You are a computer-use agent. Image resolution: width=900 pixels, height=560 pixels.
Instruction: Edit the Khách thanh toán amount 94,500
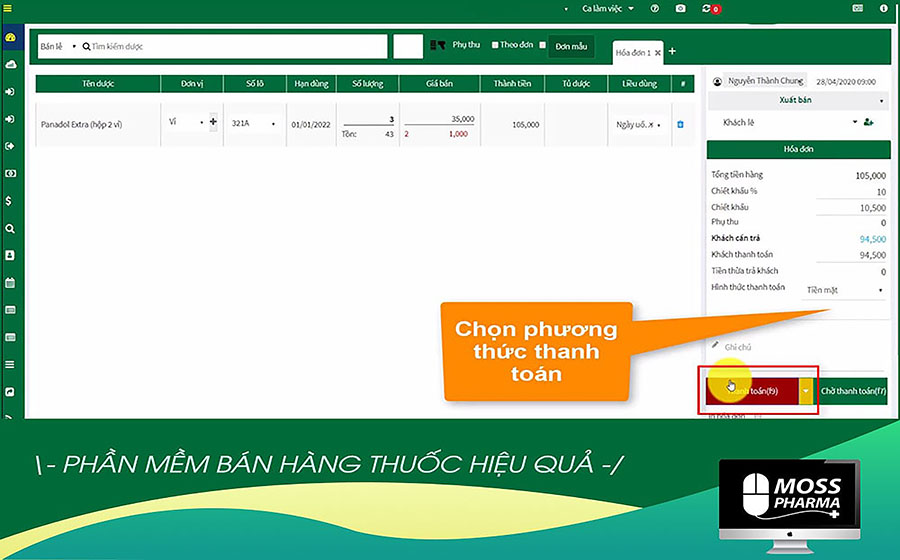[x=851, y=255]
